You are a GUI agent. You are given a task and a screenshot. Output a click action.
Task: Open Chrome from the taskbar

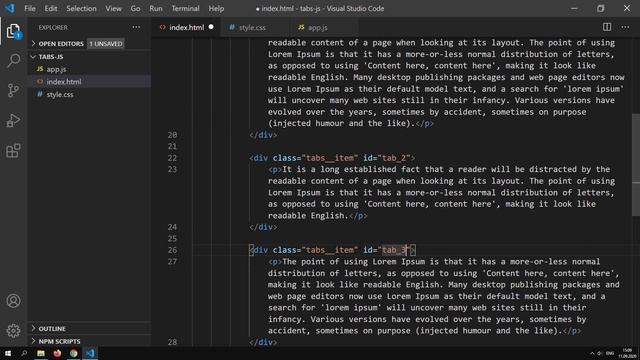click(x=73, y=353)
